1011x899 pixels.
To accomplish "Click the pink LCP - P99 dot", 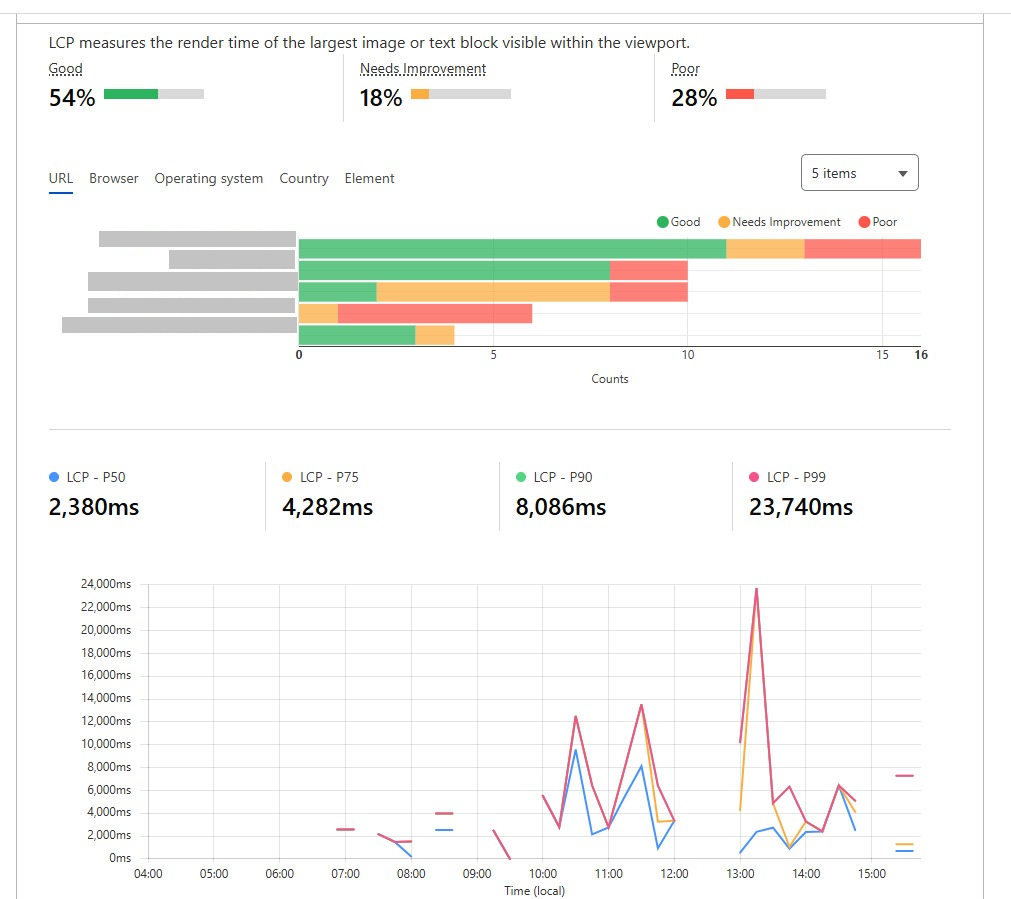I will click(754, 477).
